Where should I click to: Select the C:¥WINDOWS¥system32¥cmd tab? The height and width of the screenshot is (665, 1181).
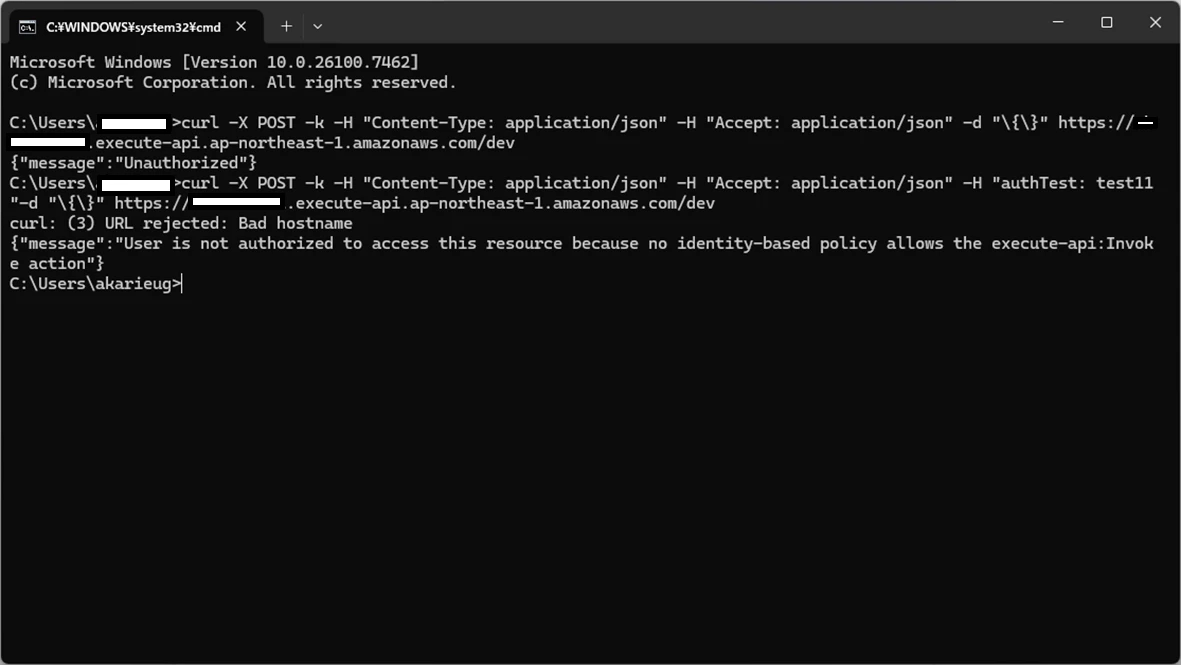click(x=136, y=26)
